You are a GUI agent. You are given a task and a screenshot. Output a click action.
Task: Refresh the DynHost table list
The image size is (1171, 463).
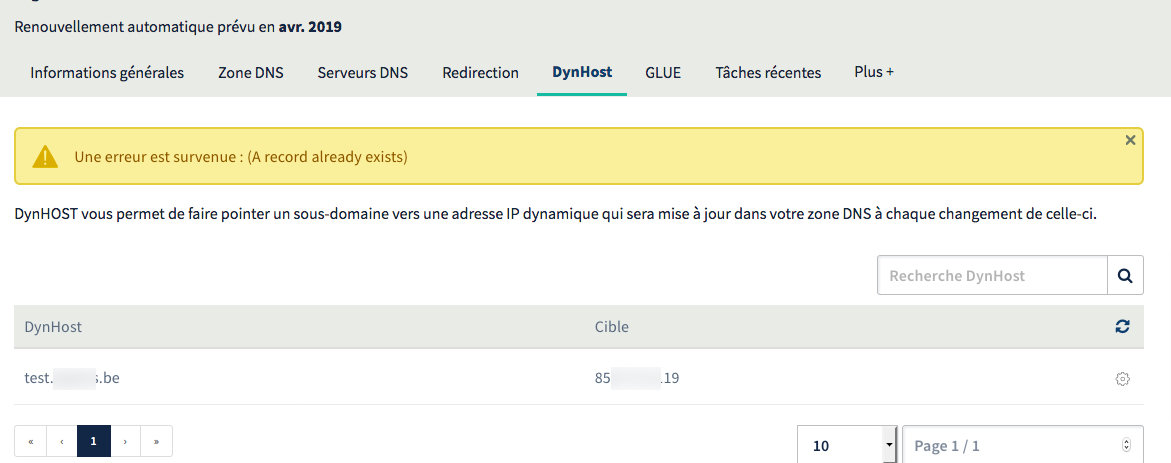click(x=1122, y=327)
